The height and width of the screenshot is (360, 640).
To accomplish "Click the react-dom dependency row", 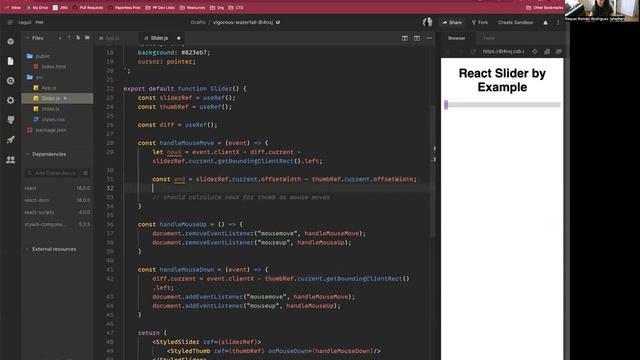I will coord(57,200).
